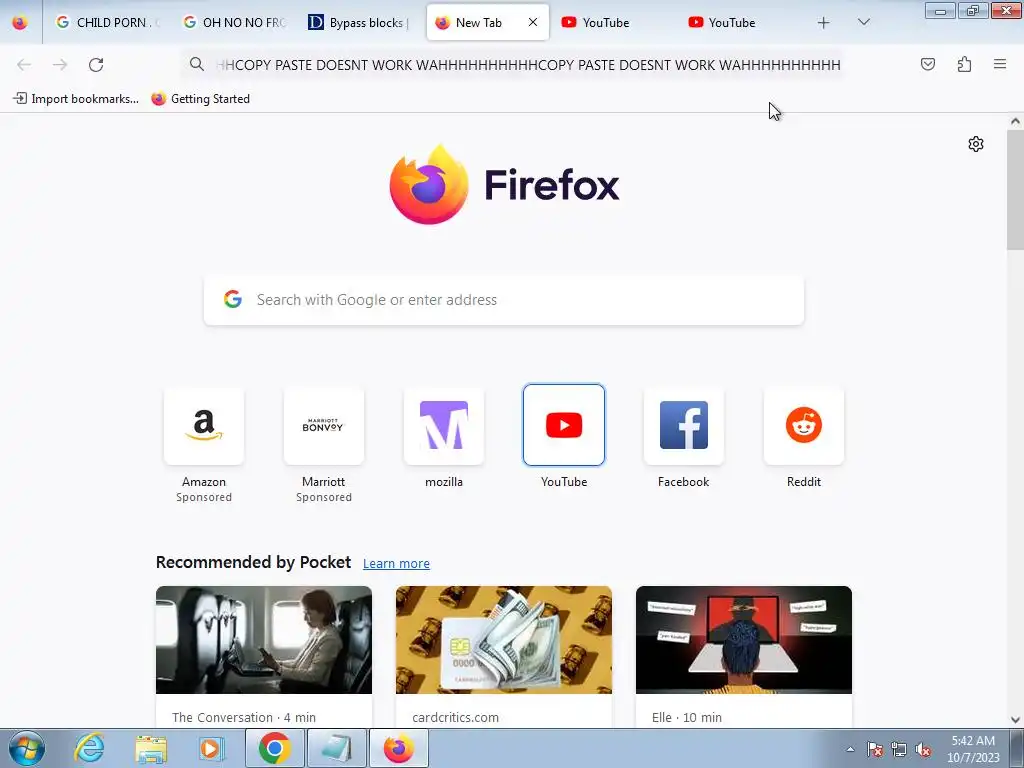Open a new tab with the plus button
This screenshot has width=1024, height=768.
coord(824,23)
